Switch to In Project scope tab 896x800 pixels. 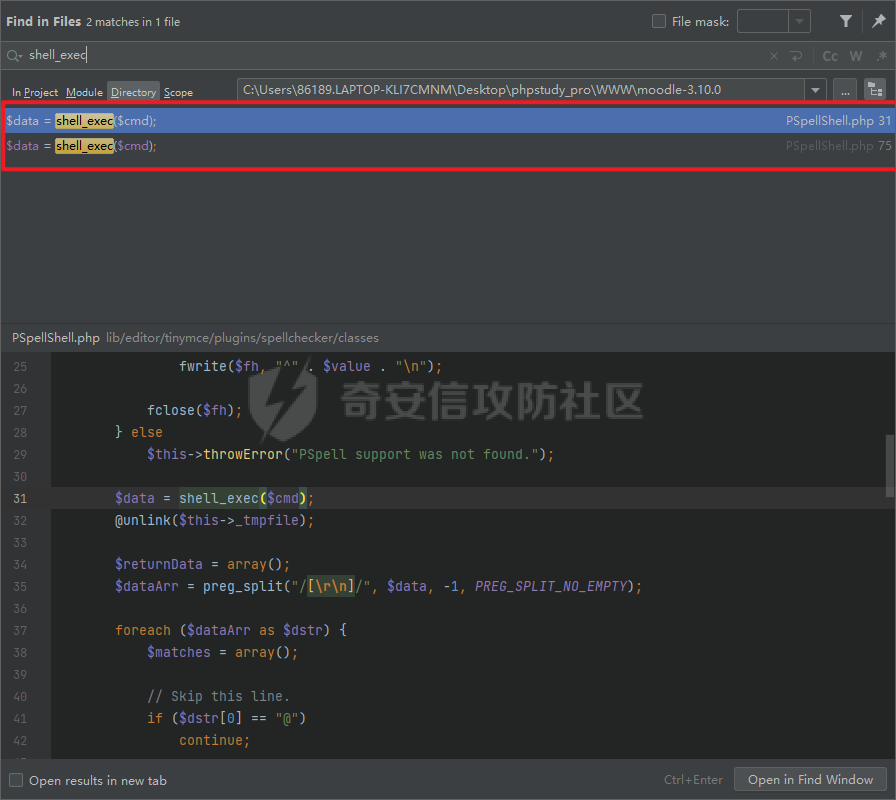pos(35,92)
